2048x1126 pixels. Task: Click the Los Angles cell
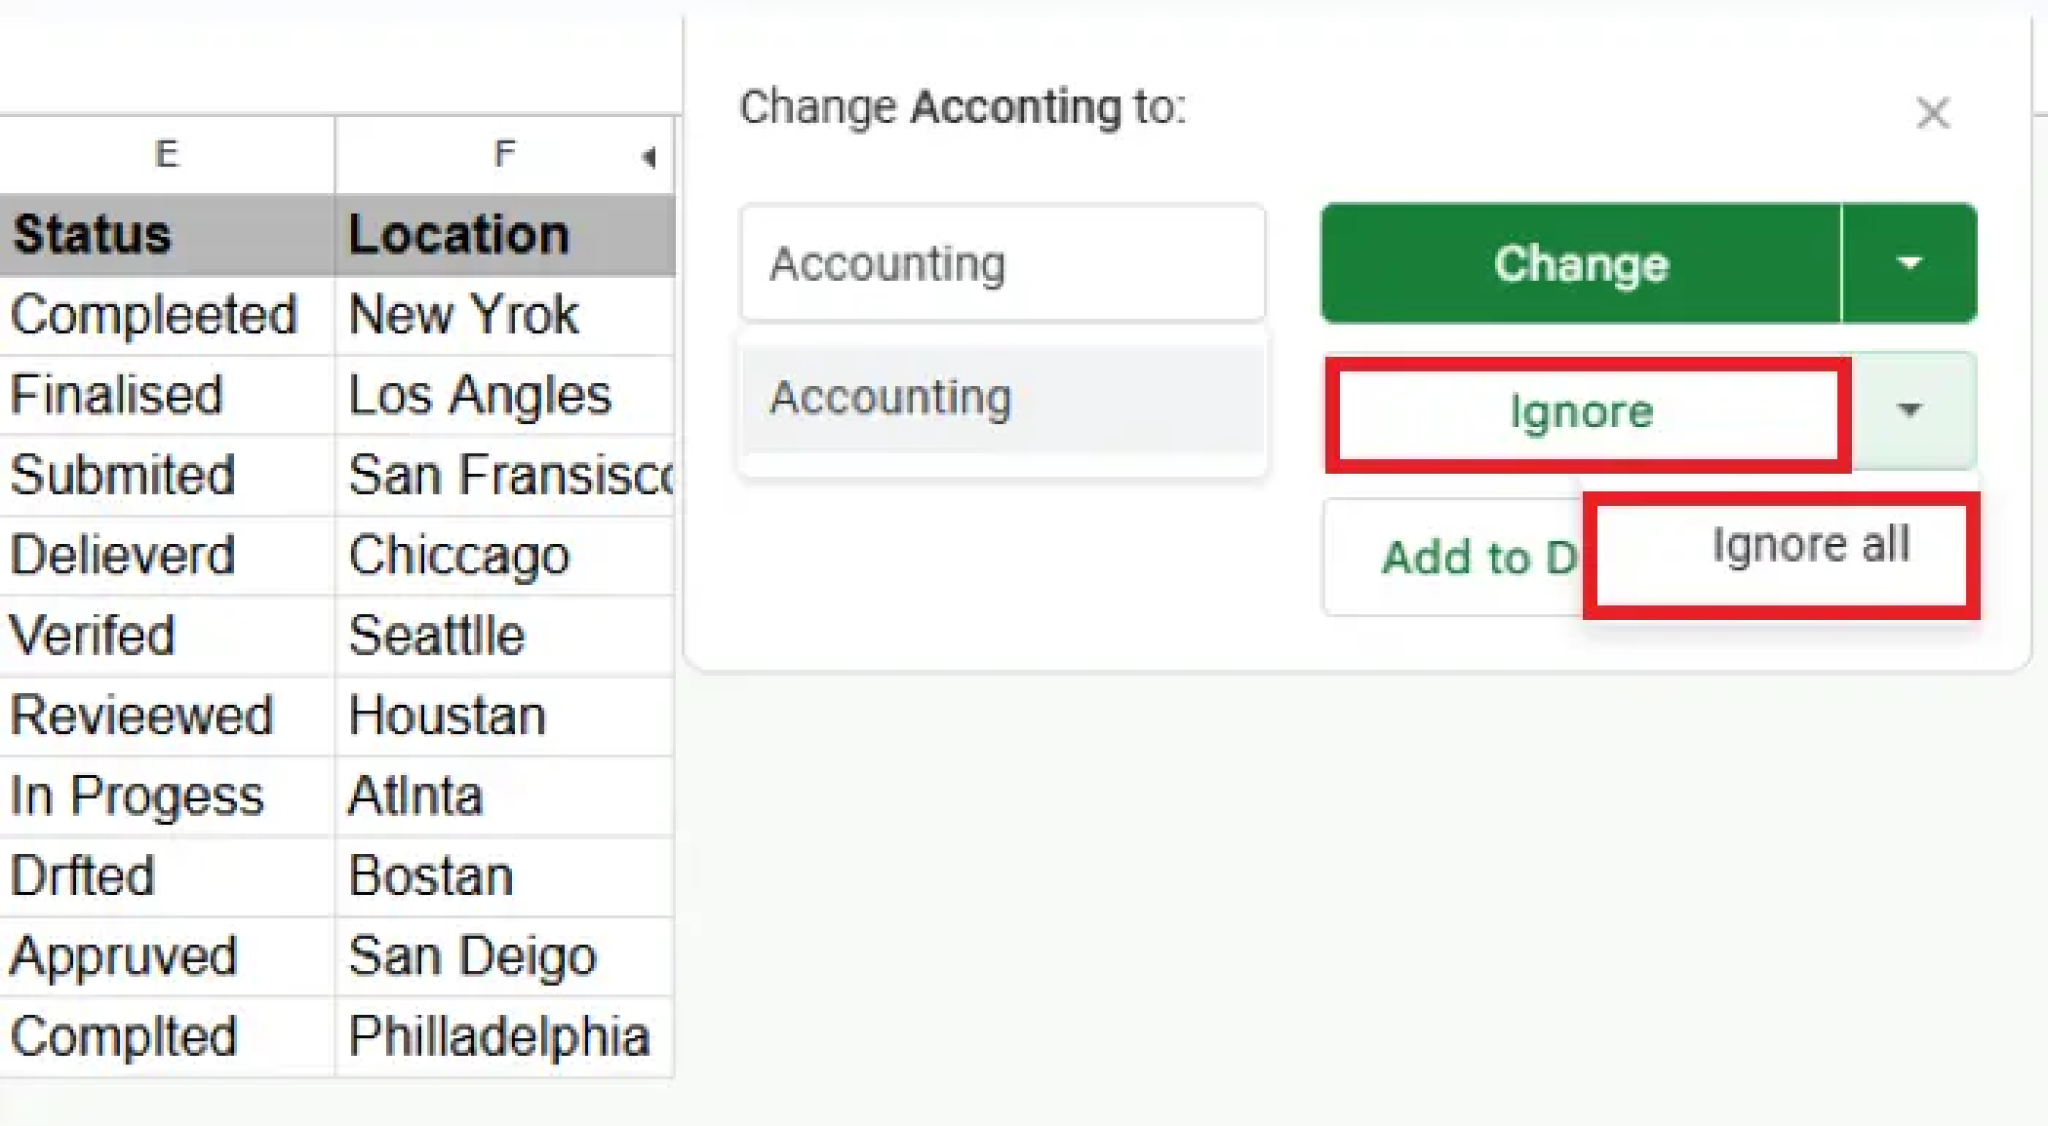point(504,395)
